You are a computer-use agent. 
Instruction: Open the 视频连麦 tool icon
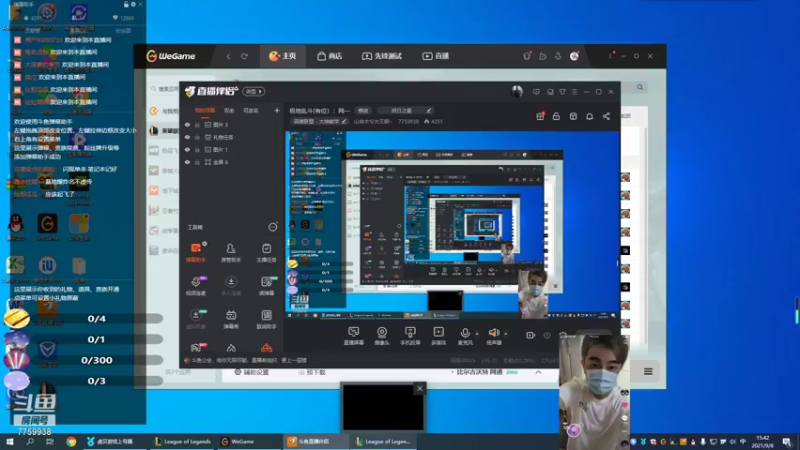tap(196, 286)
